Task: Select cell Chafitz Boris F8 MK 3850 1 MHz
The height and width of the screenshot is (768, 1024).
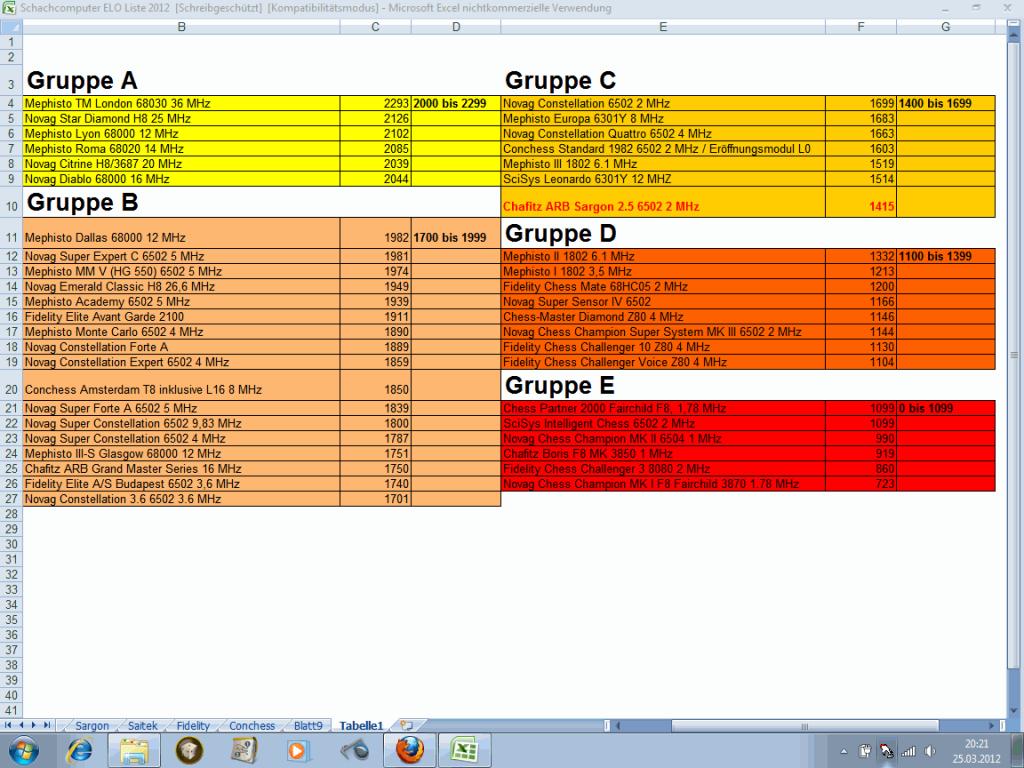Action: (x=663, y=453)
